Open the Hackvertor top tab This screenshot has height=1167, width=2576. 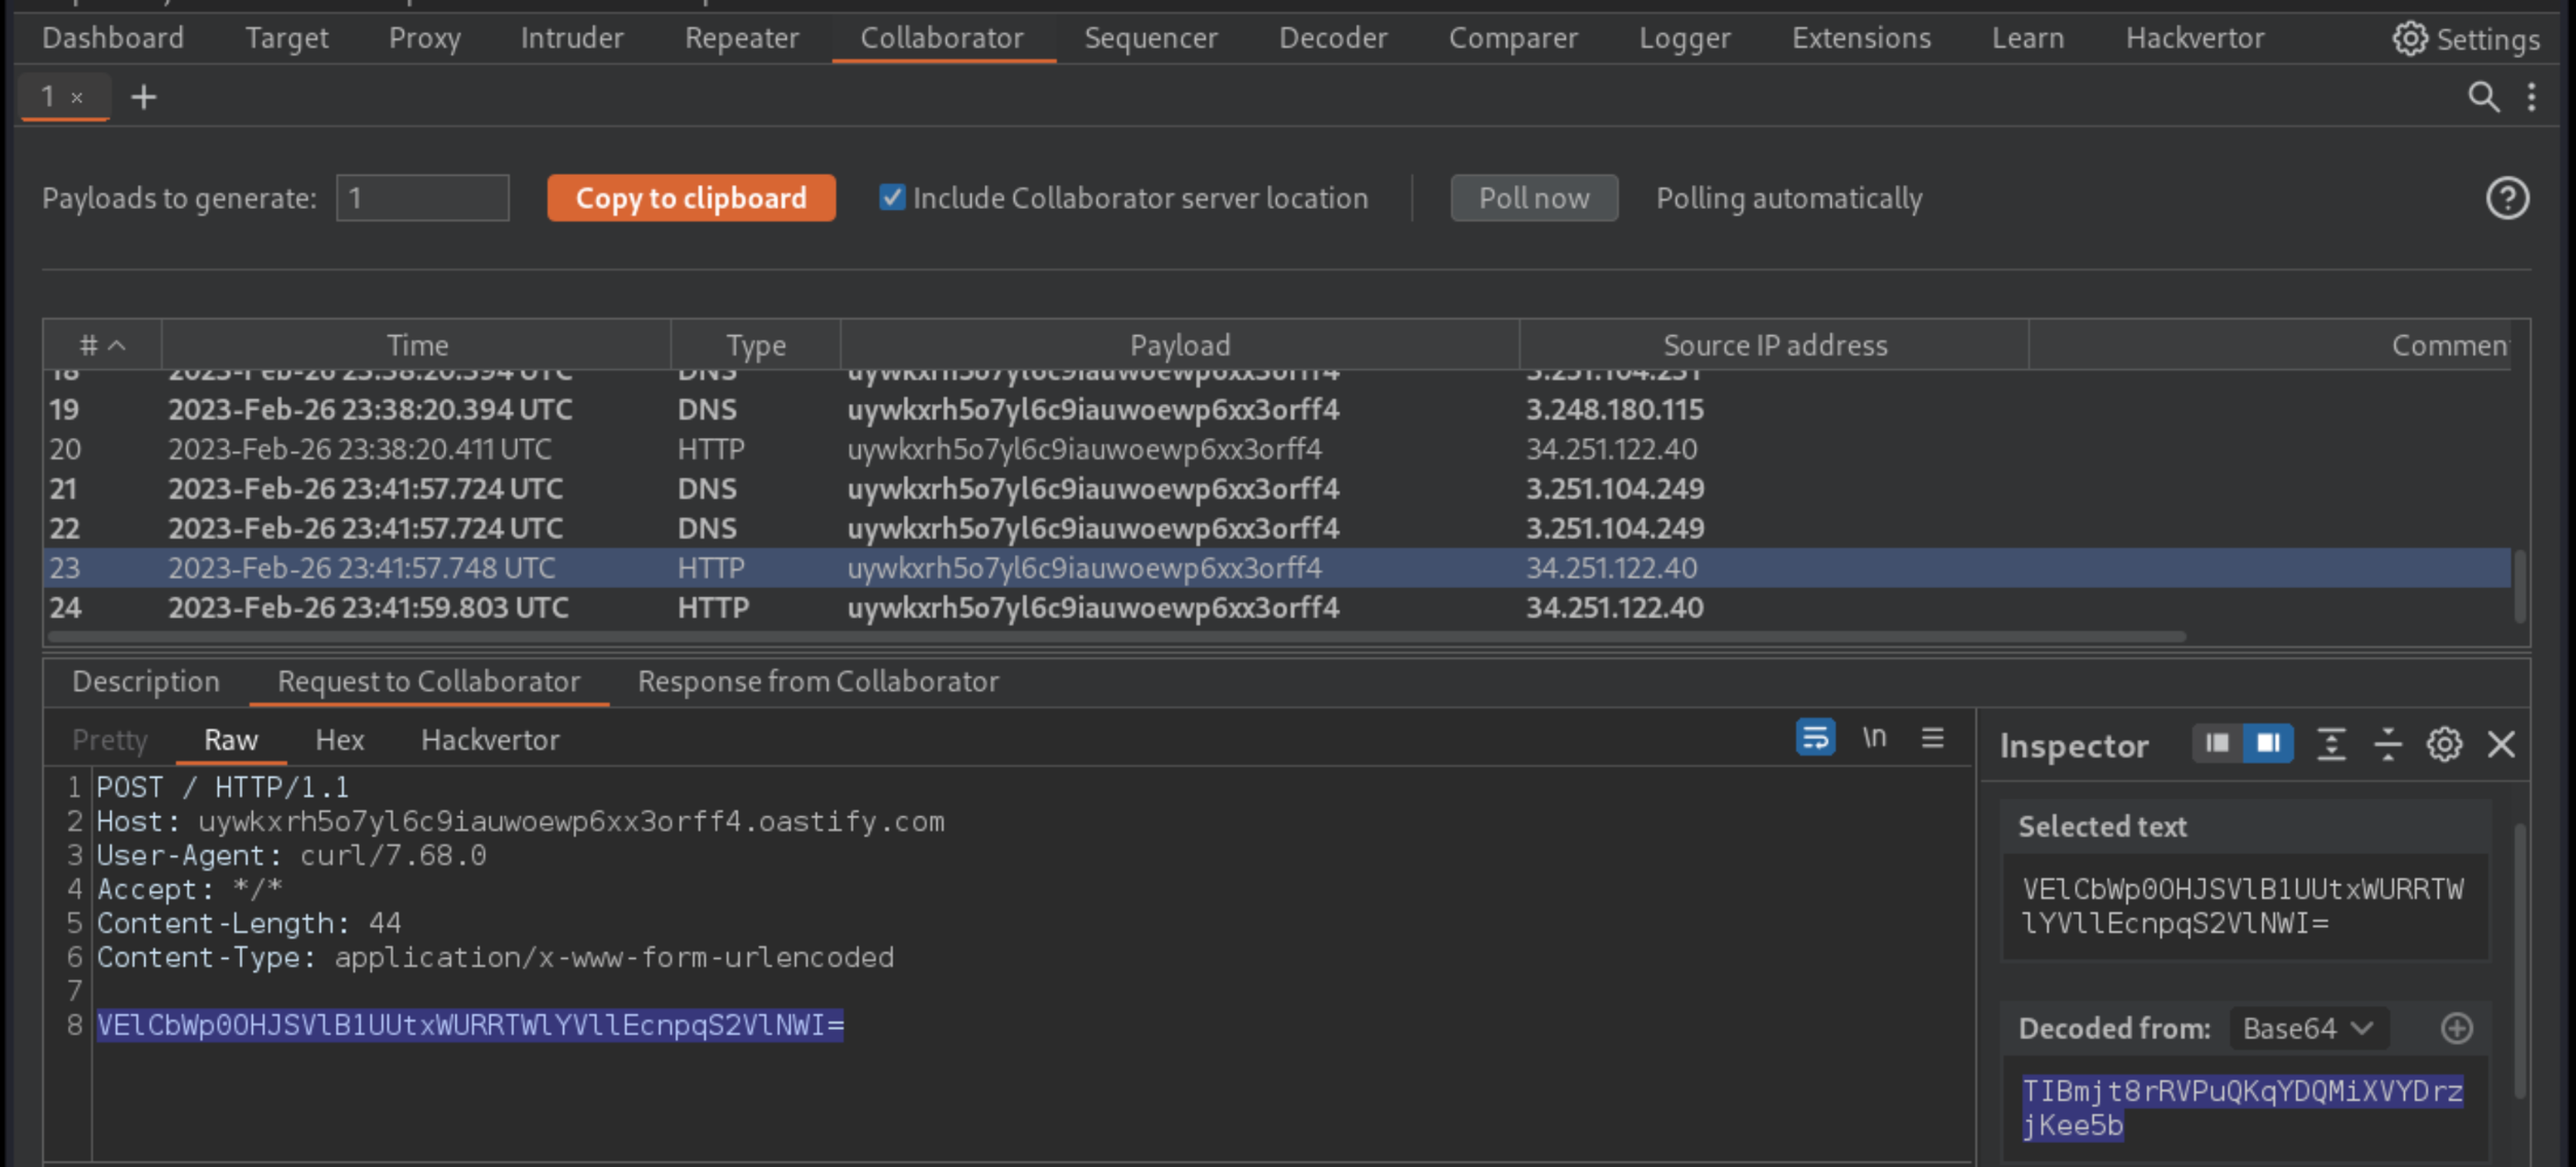point(2194,38)
